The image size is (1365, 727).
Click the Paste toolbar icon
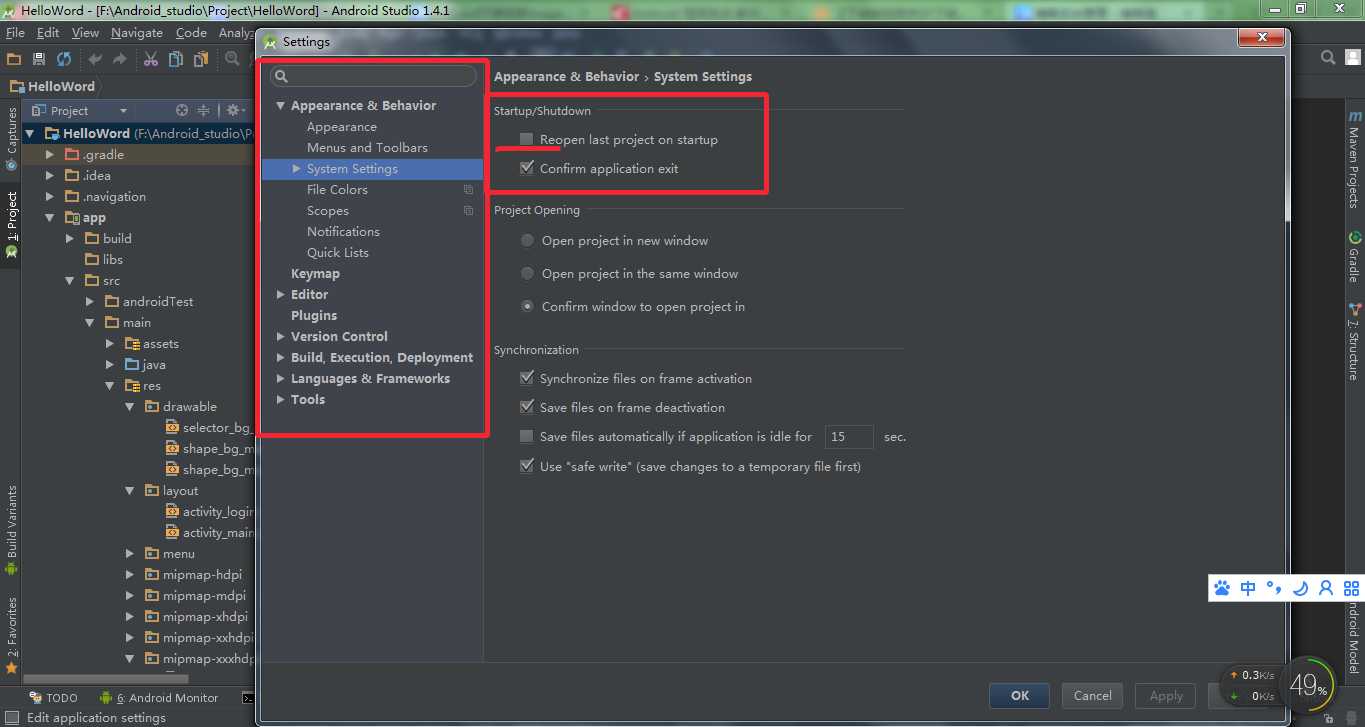click(201, 59)
